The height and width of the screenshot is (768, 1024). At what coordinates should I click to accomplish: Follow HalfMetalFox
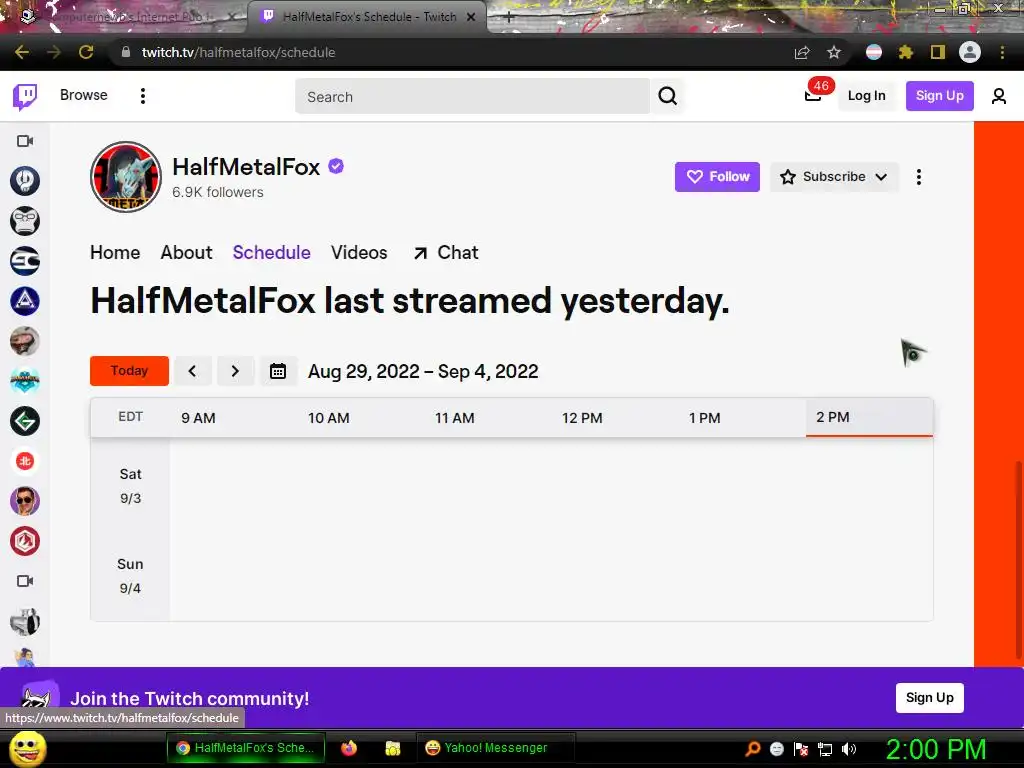(x=717, y=177)
